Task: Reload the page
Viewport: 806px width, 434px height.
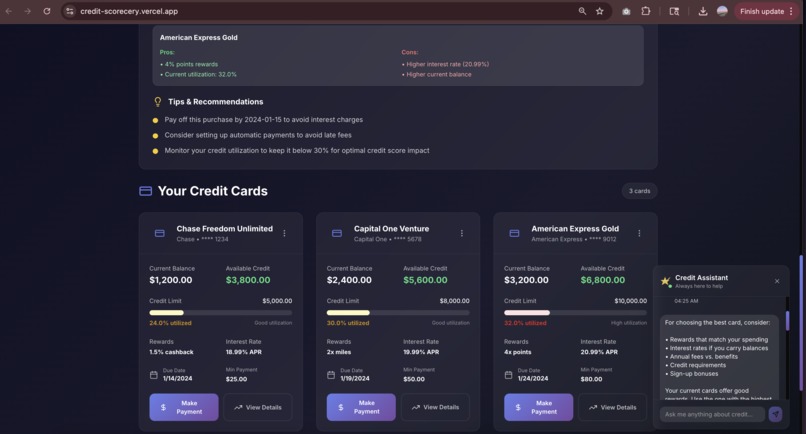Action: [47, 11]
